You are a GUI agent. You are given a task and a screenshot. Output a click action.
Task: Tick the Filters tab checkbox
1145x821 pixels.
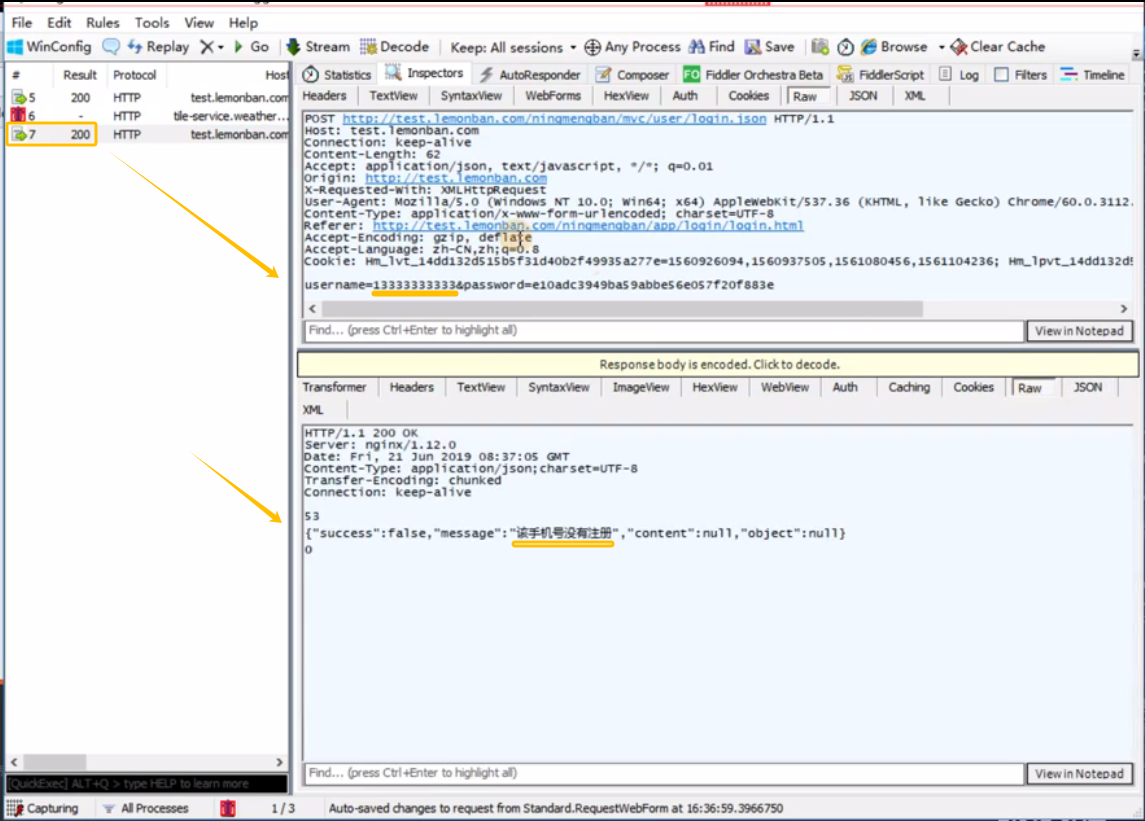pyautogui.click(x=1001, y=75)
